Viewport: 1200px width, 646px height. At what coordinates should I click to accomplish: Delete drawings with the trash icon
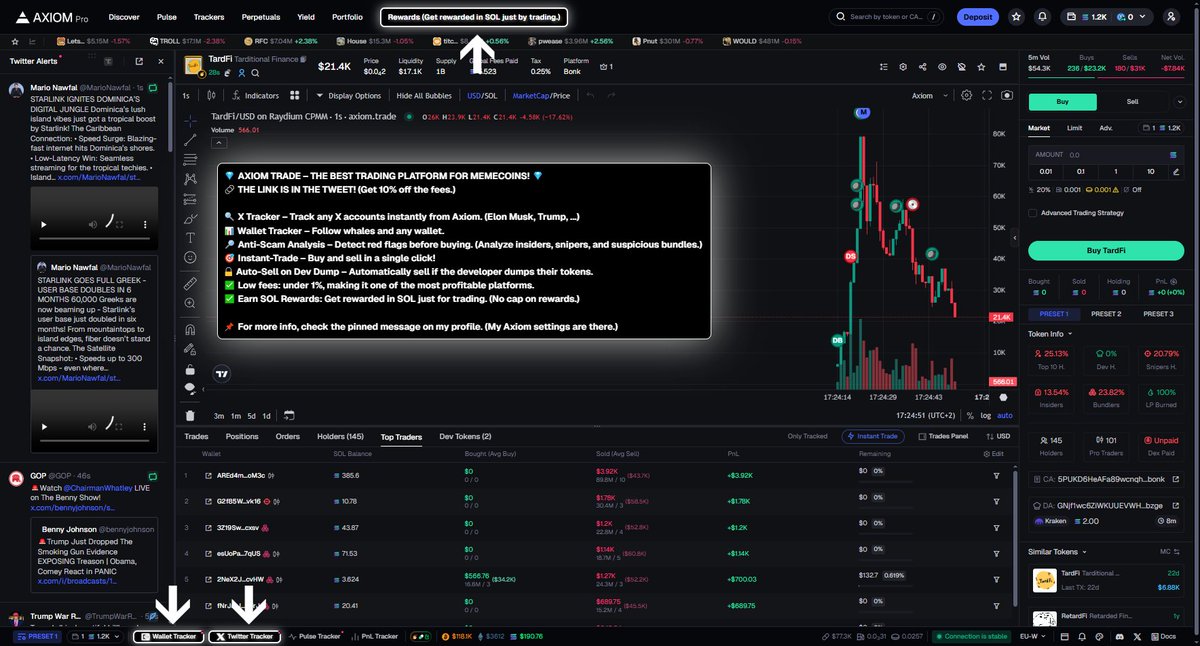(x=190, y=415)
